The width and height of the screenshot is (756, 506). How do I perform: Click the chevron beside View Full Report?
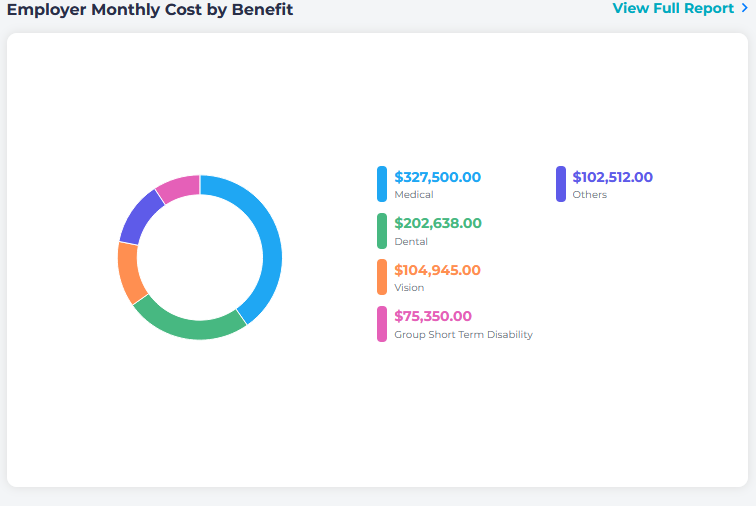744,9
